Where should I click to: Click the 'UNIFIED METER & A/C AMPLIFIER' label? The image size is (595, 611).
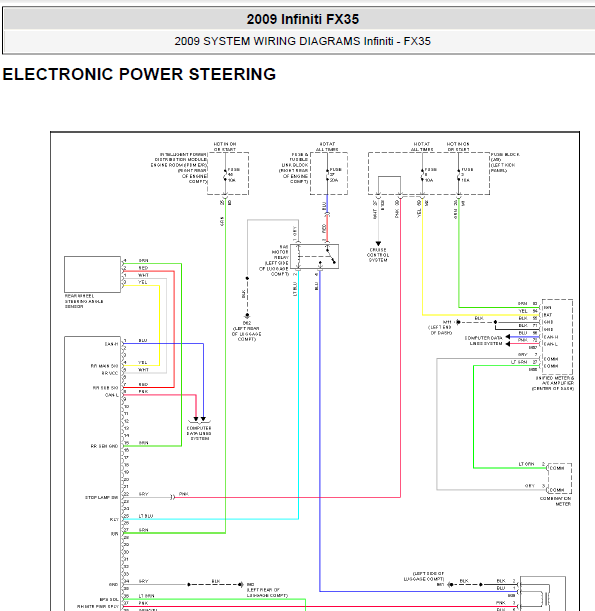(x=553, y=383)
